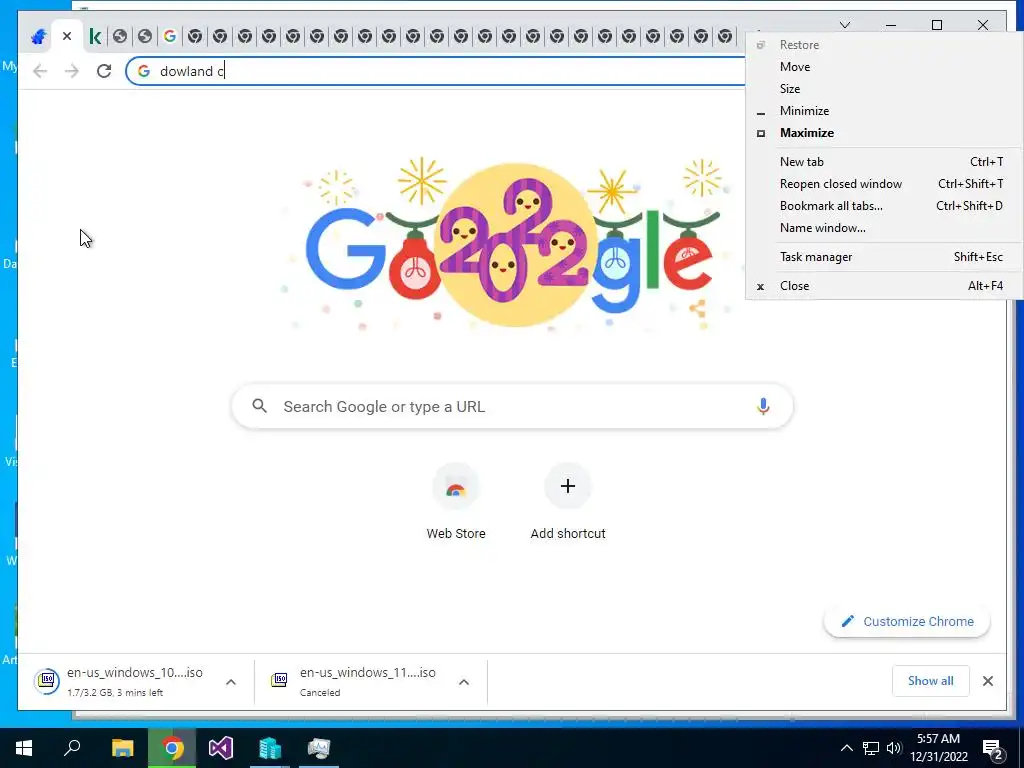The image size is (1024, 768).
Task: Expand options for Windows 10 iso download
Action: click(x=231, y=682)
